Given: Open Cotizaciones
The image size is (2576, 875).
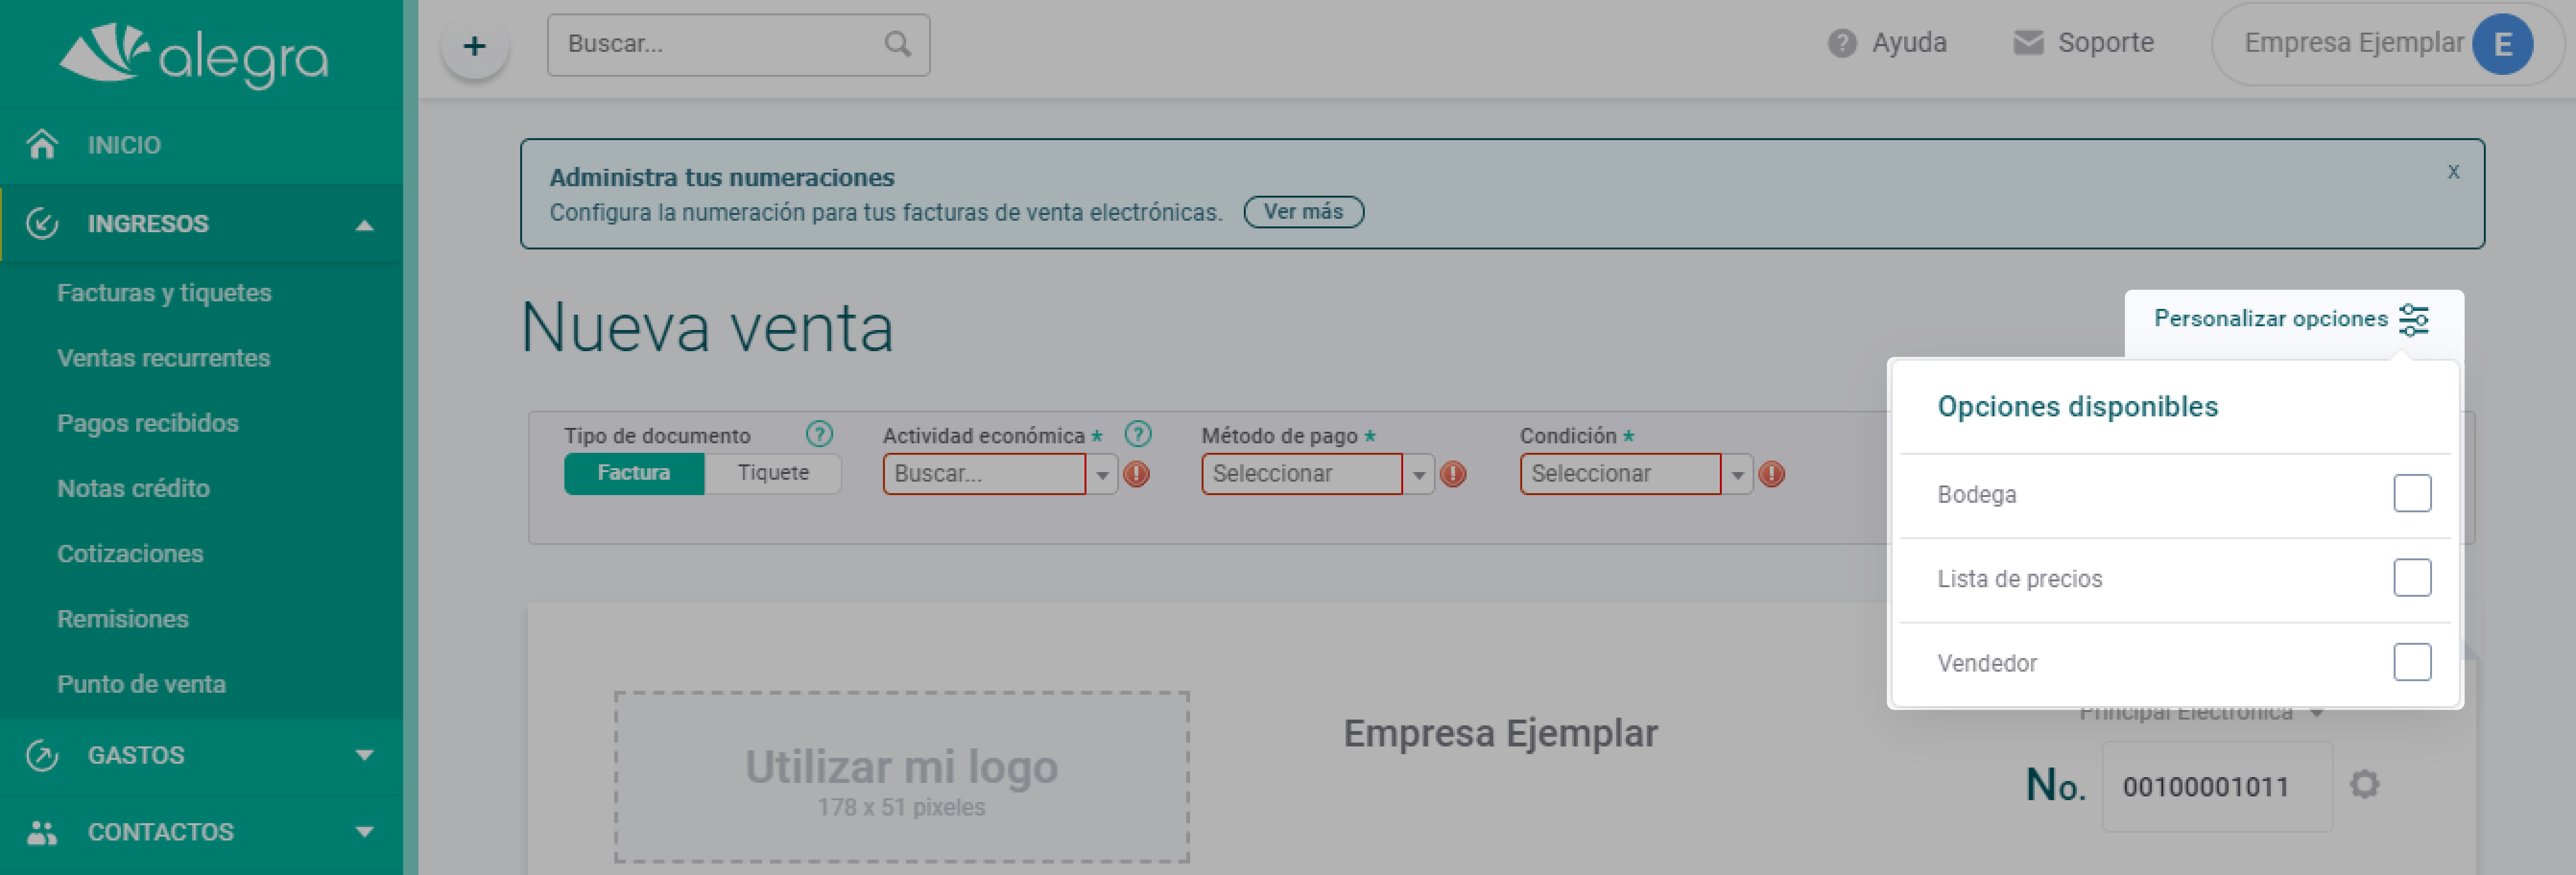Looking at the screenshot, I should coord(130,554).
